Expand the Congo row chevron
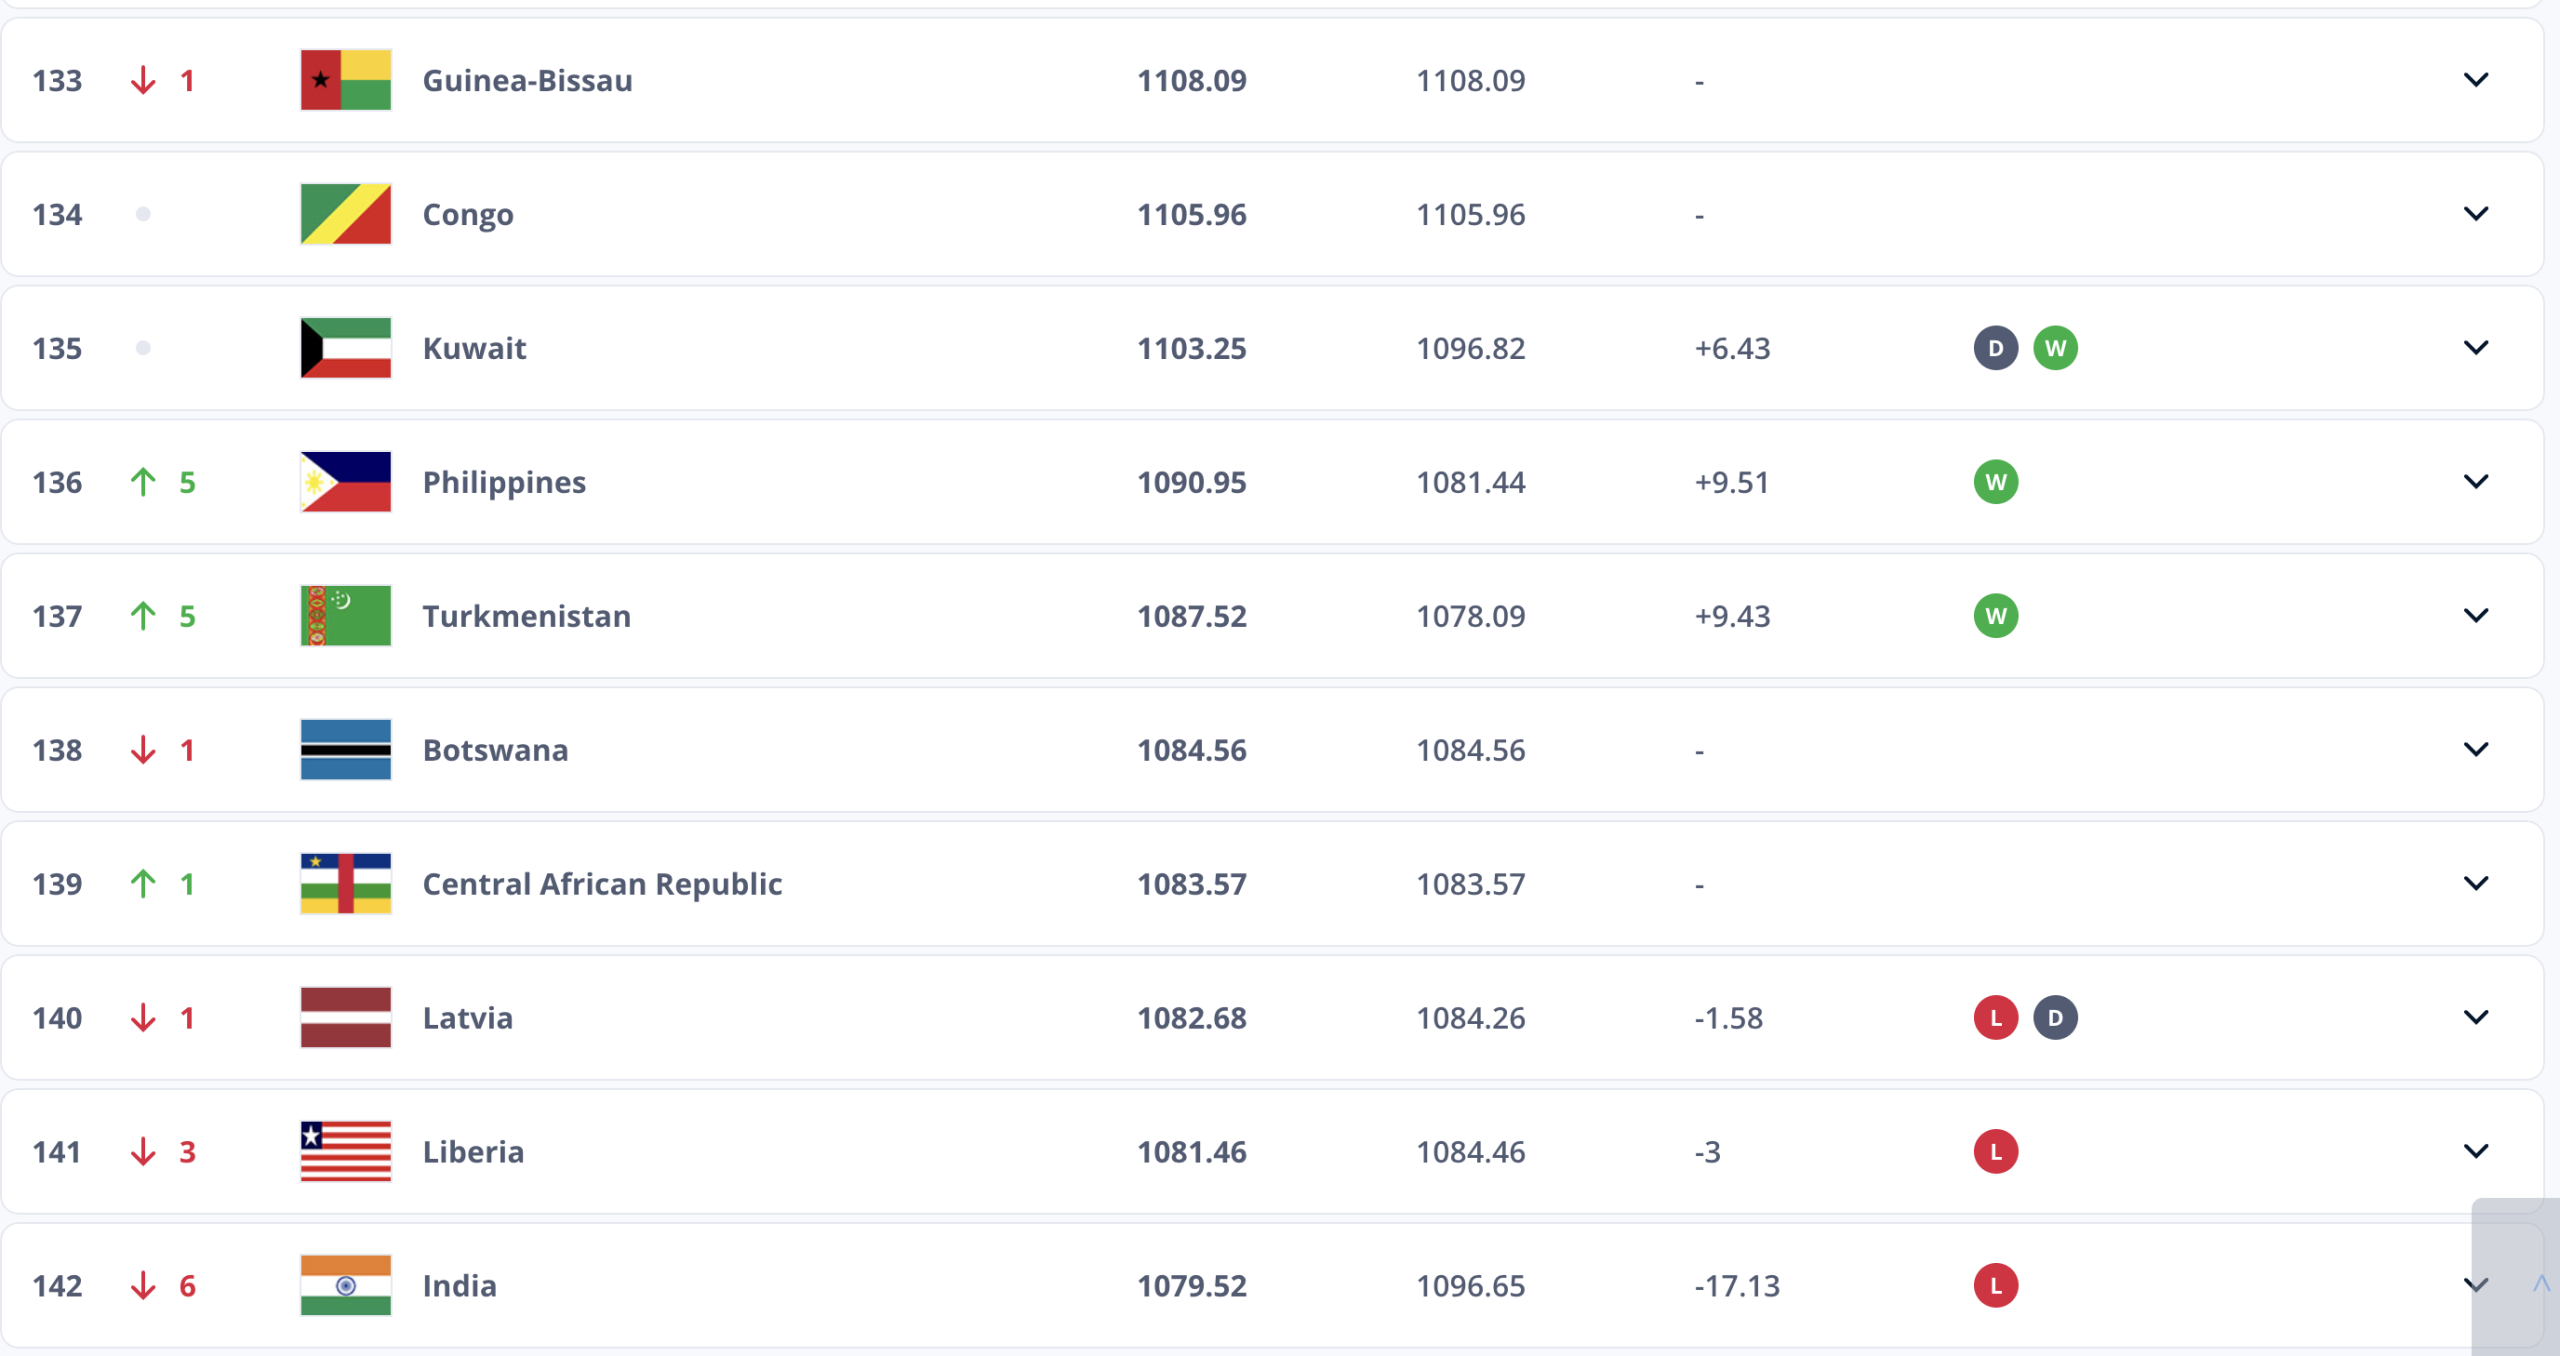Viewport: 2560px width, 1356px height. [x=2475, y=214]
